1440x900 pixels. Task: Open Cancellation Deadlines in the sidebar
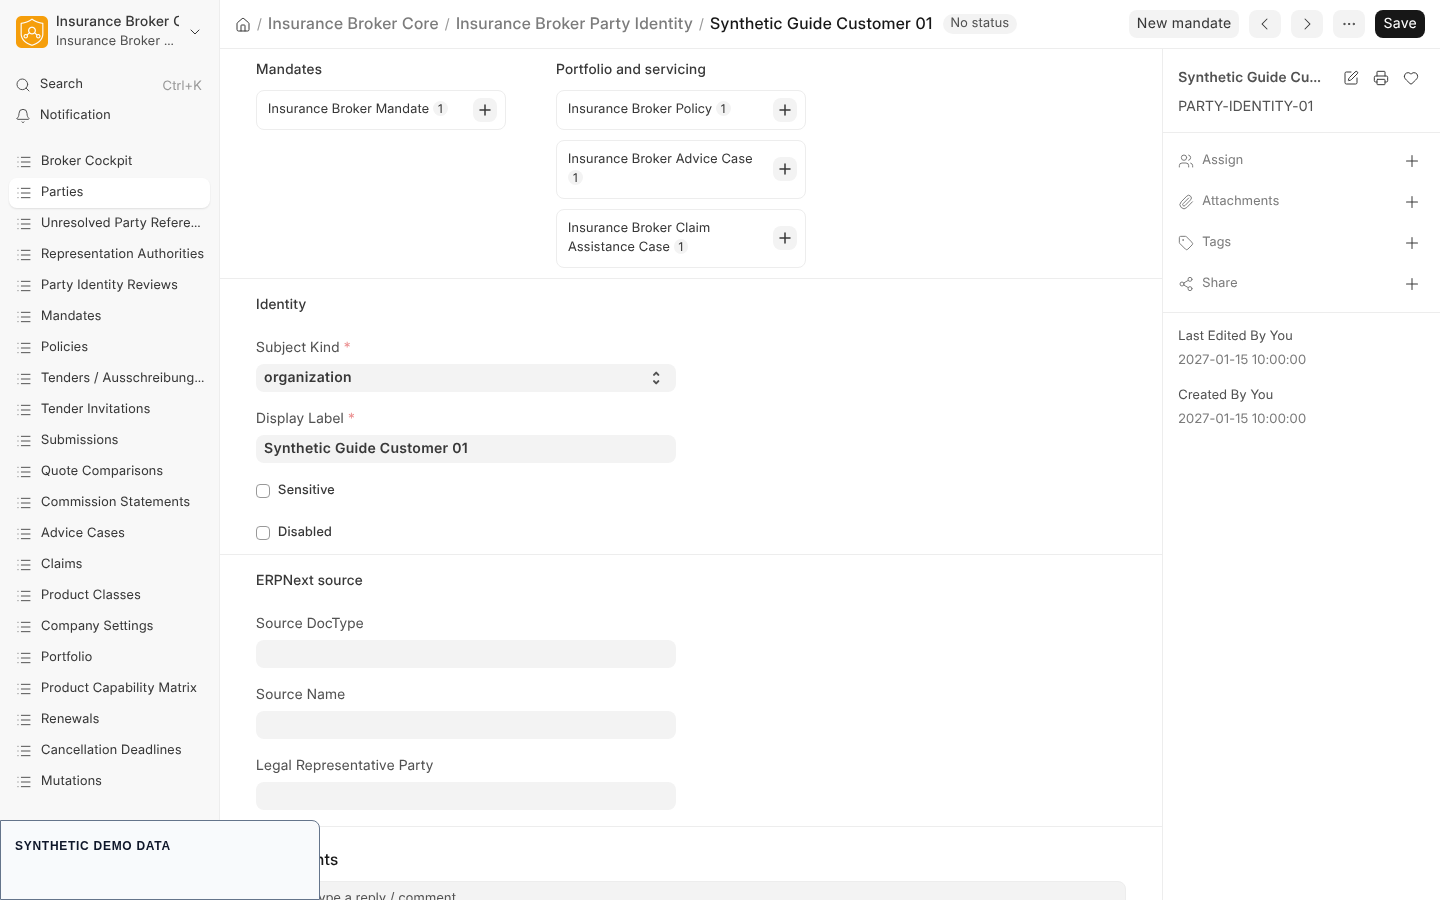click(109, 750)
